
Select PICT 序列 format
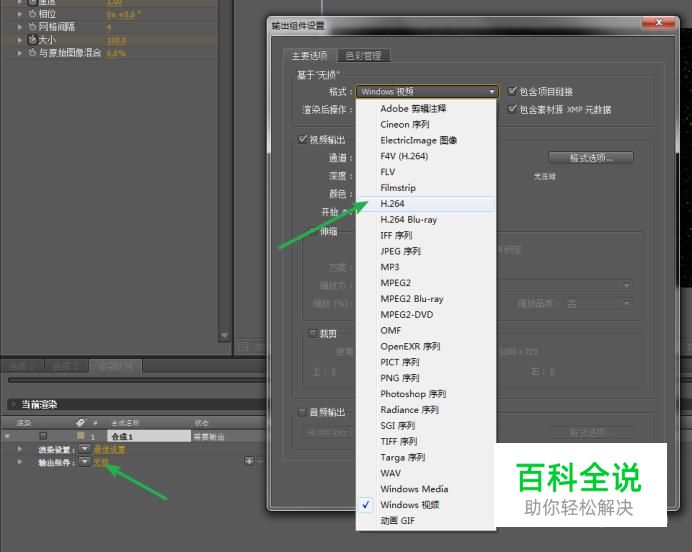[426, 362]
